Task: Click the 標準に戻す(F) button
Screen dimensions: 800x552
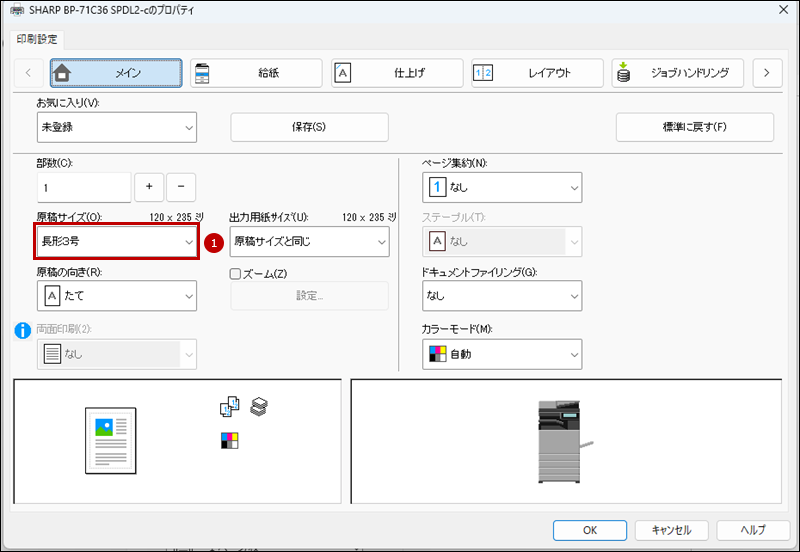Action: [694, 127]
